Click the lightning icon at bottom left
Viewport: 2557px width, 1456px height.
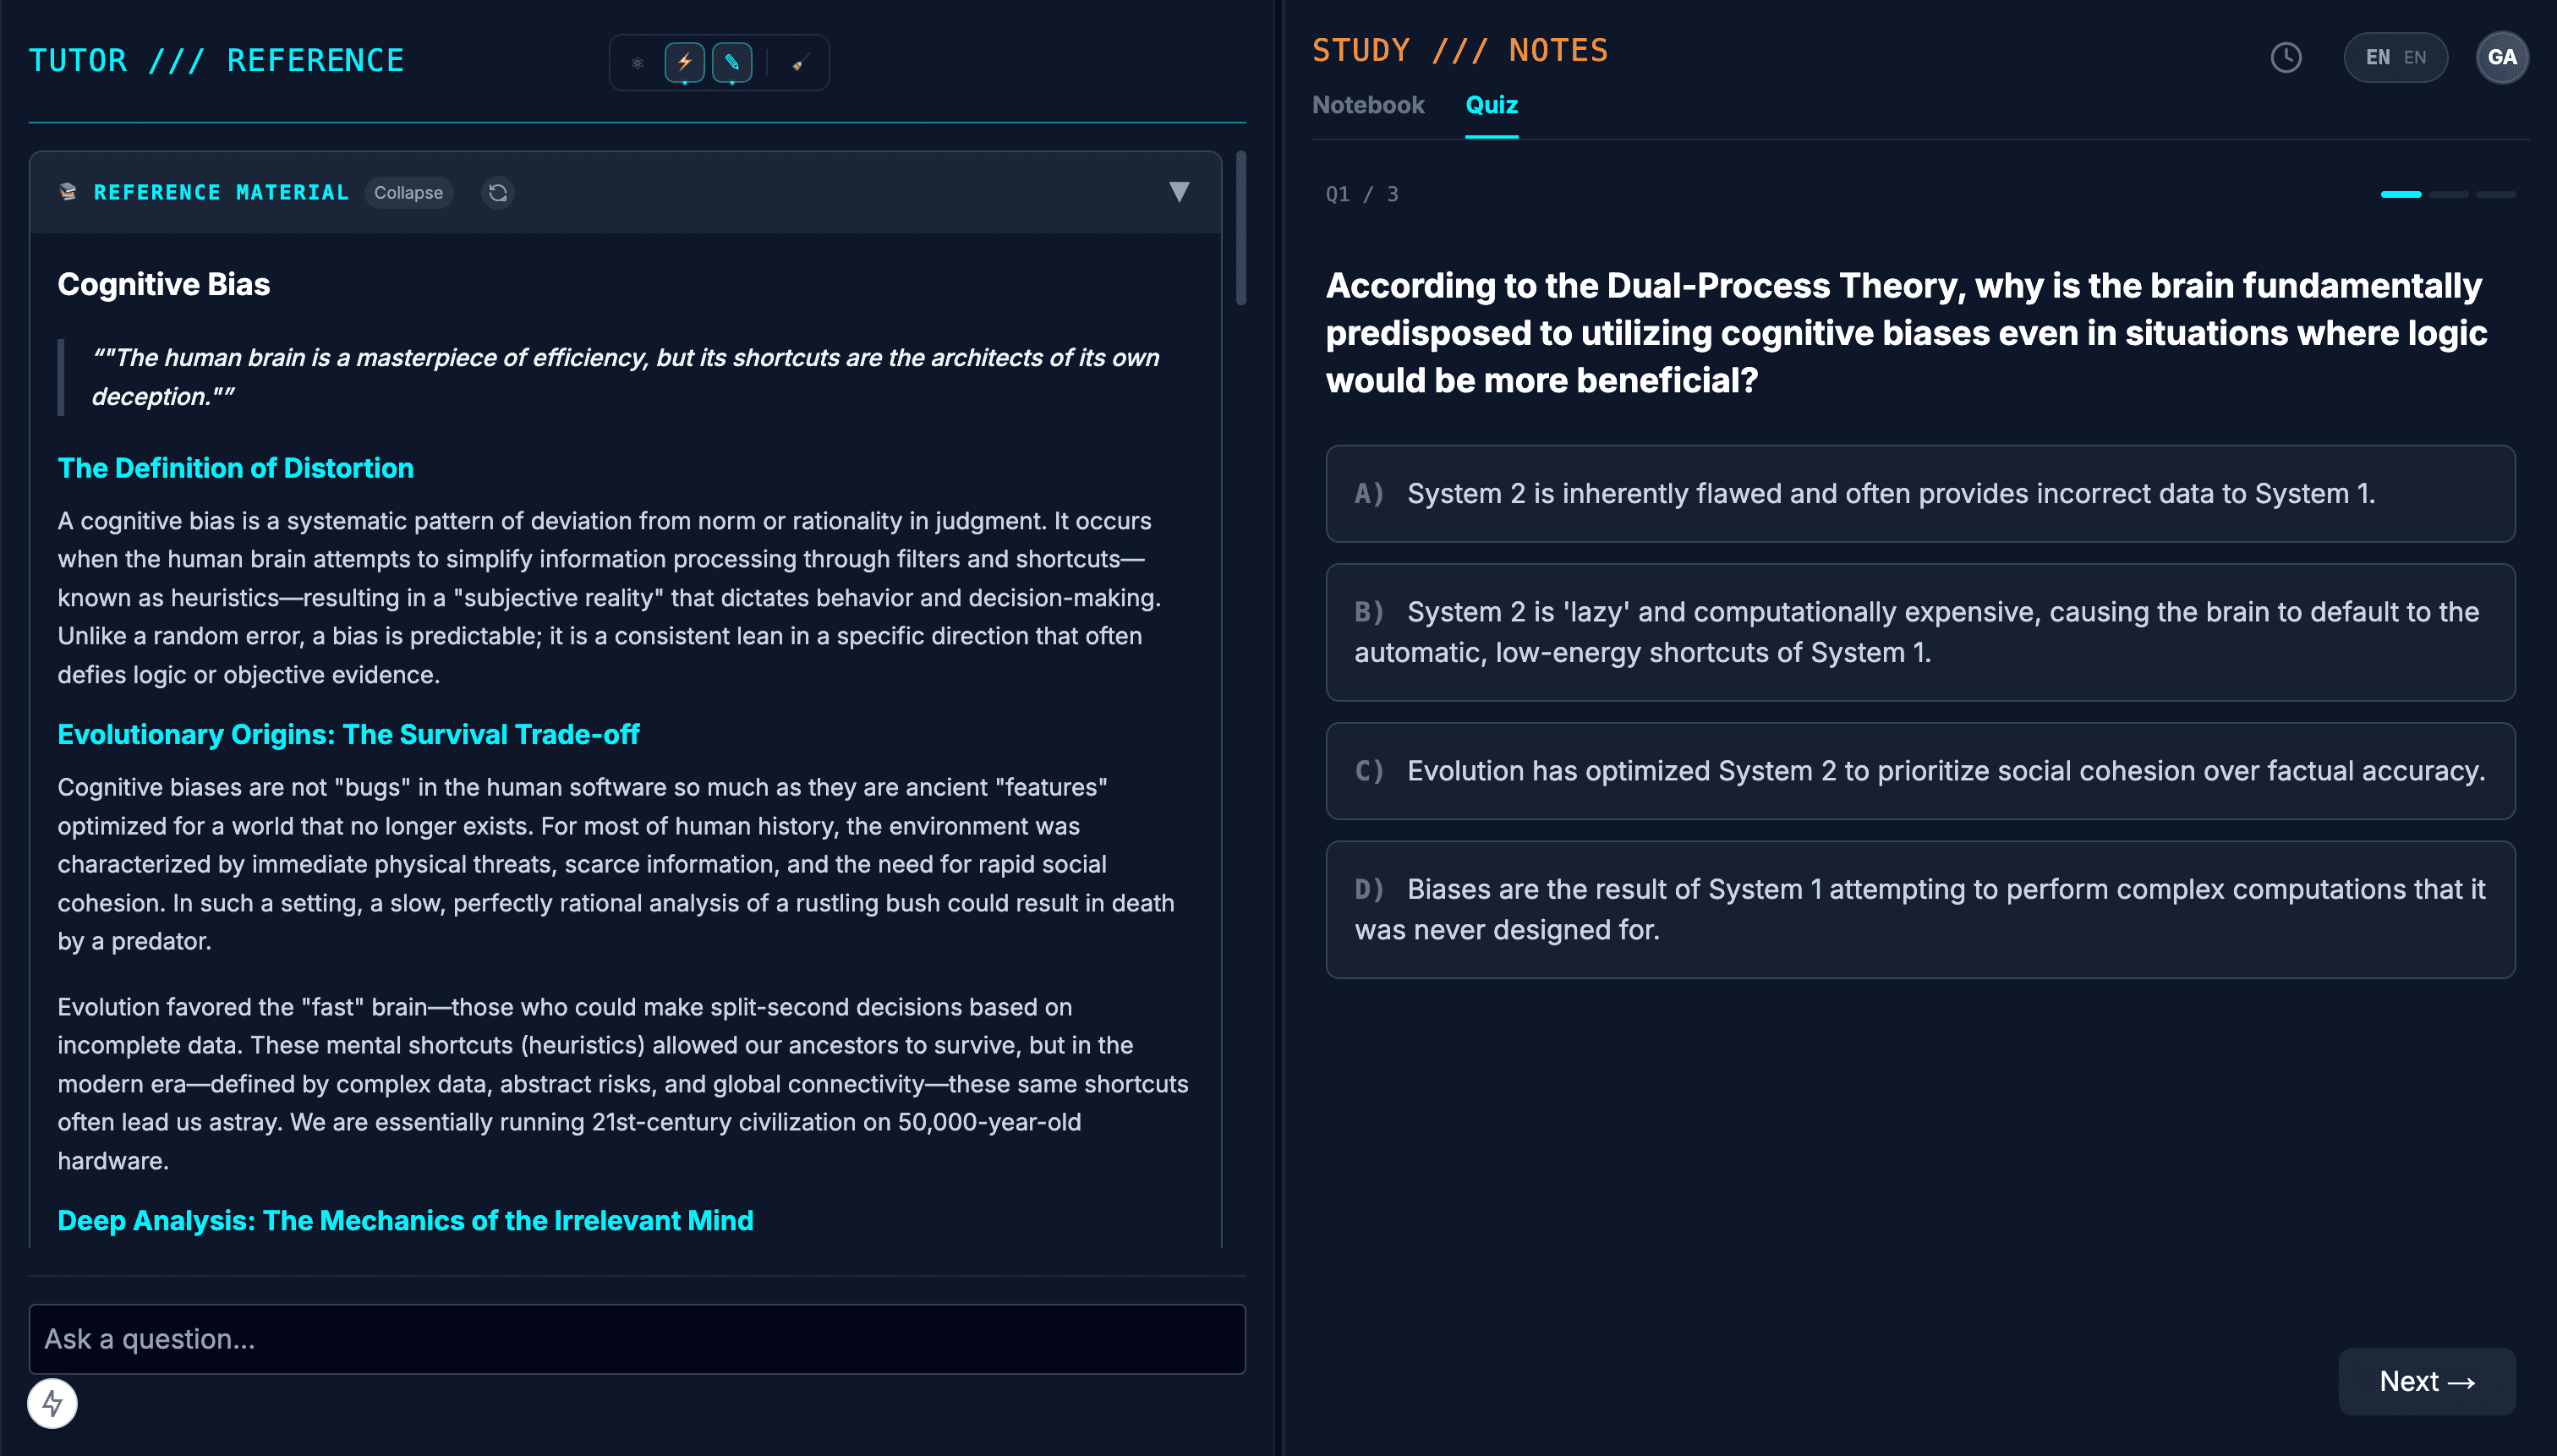tap(52, 1403)
